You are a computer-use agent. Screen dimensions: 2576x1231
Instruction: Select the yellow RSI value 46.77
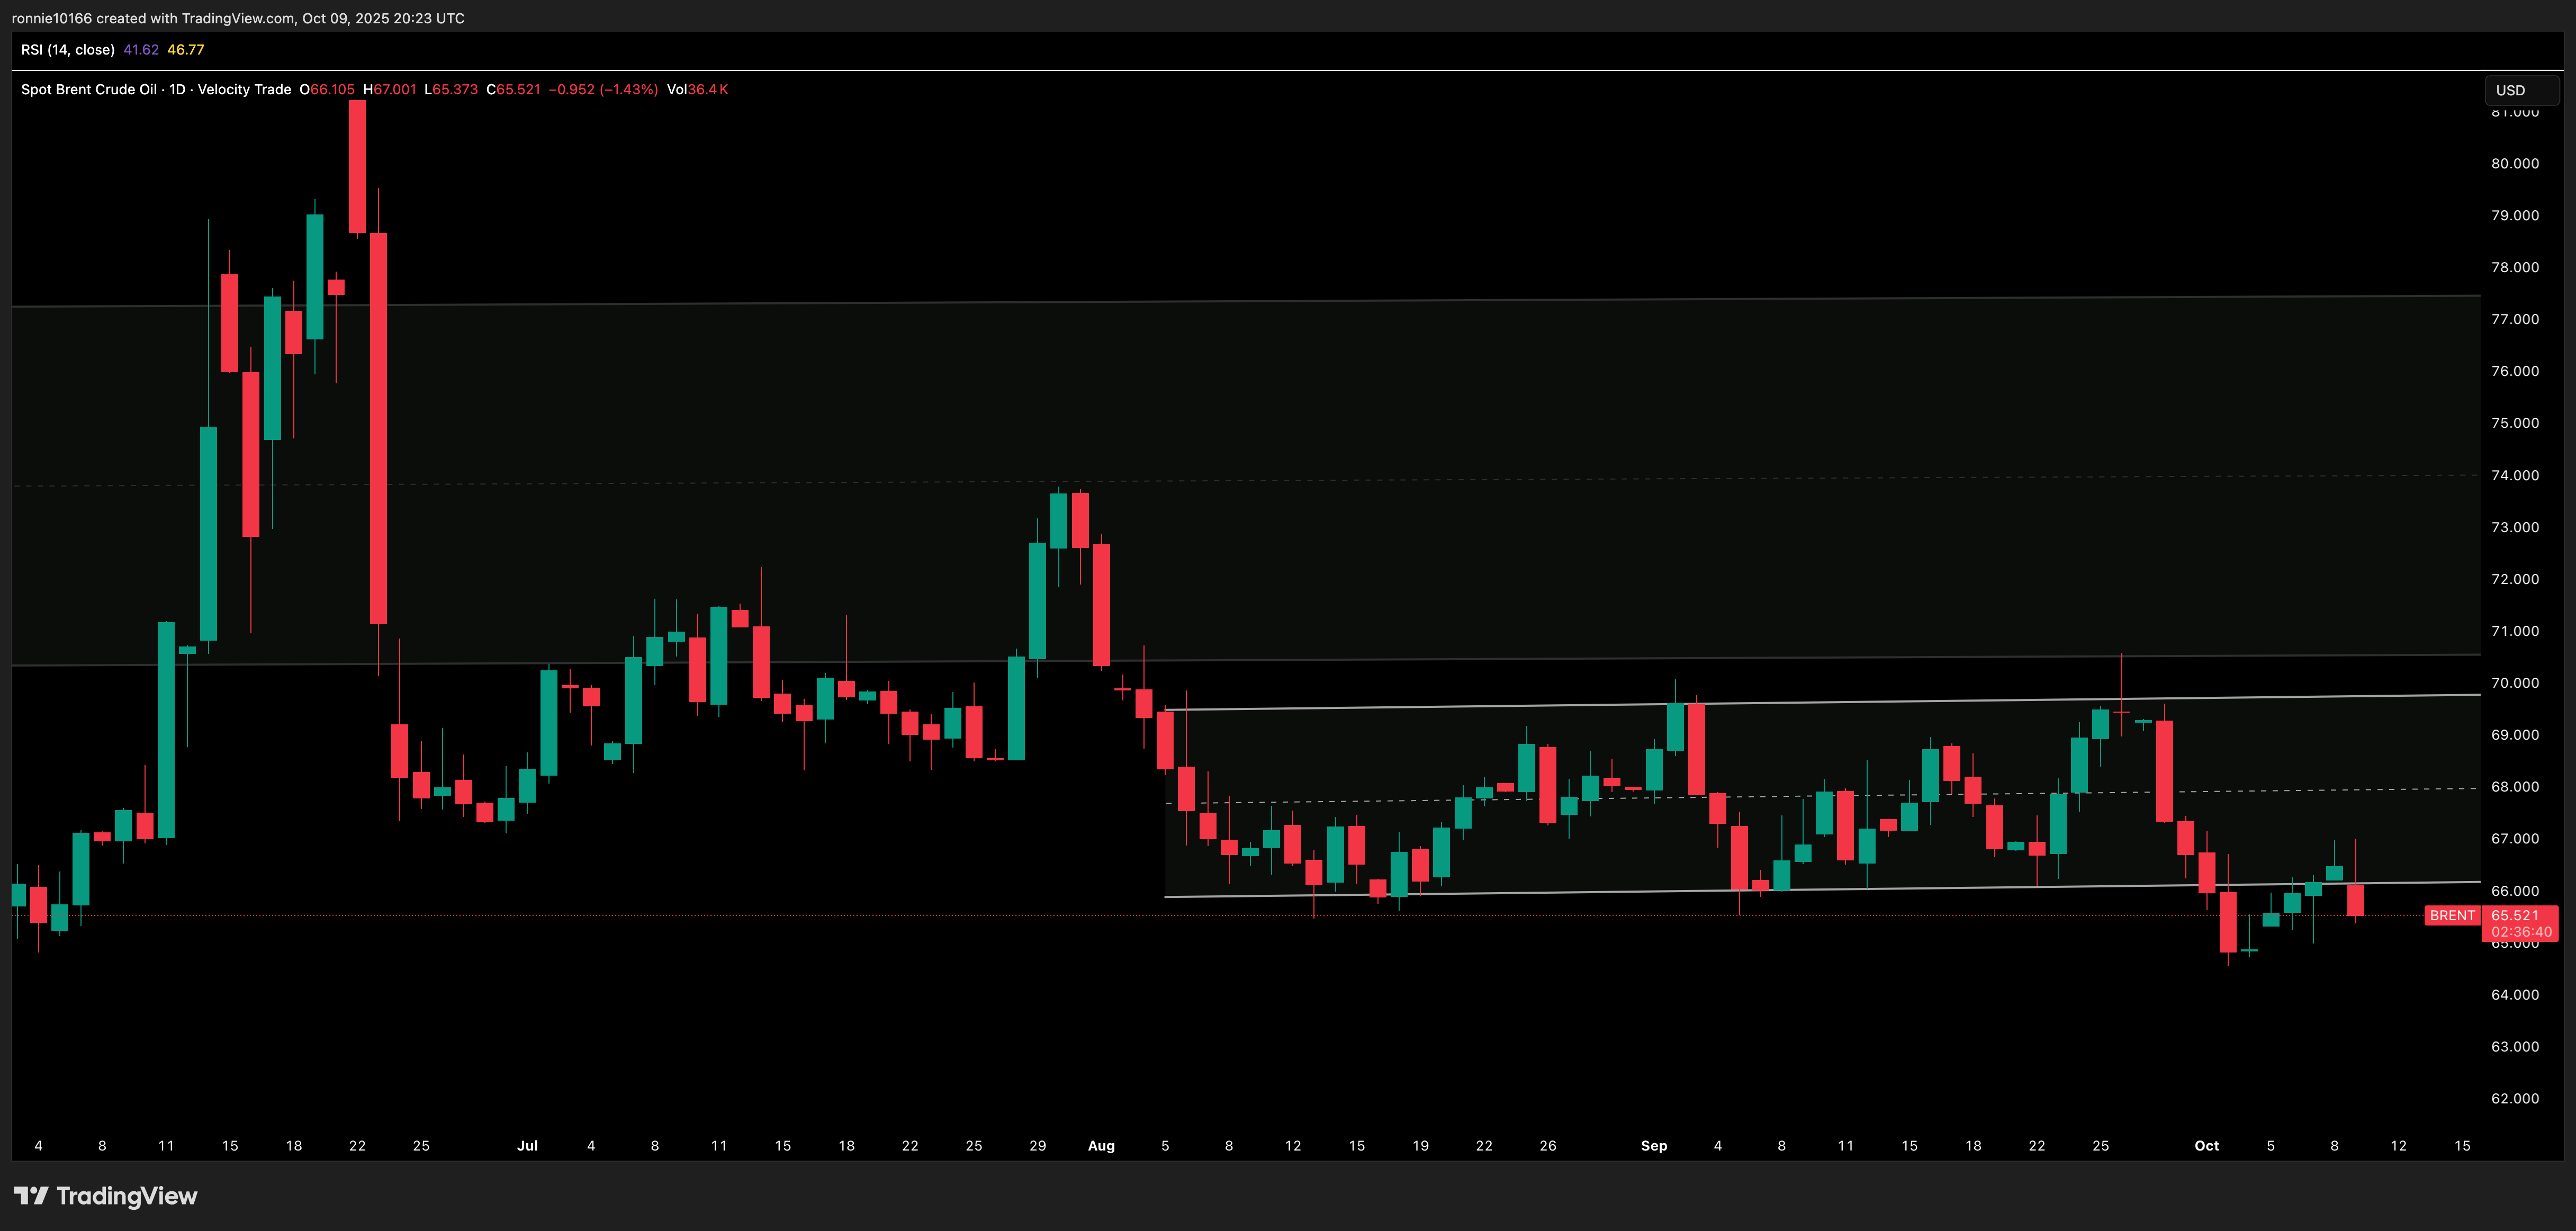[186, 49]
